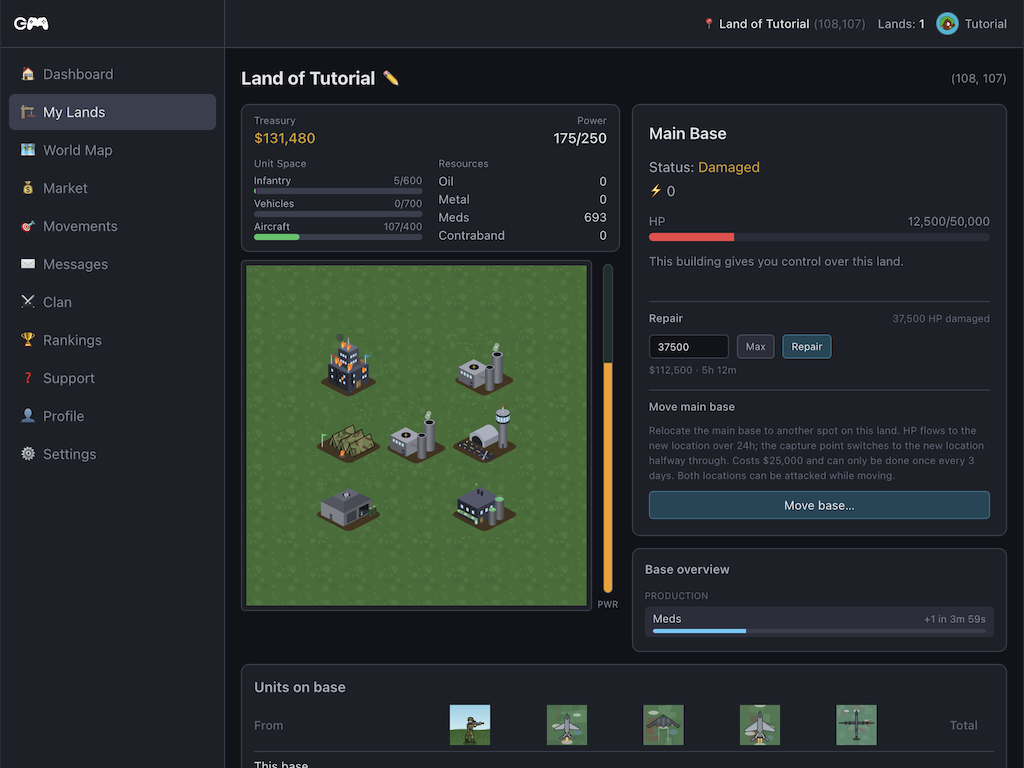Viewport: 1024px width, 768px height.
Task: Select the gray garage building on the map
Action: click(348, 507)
